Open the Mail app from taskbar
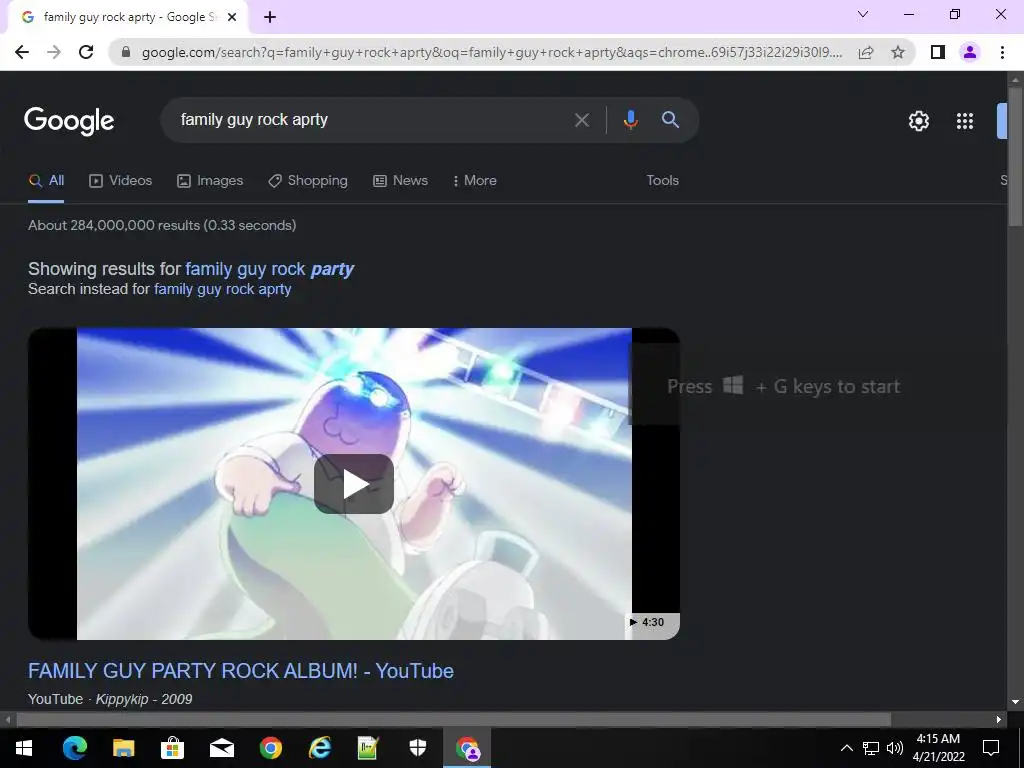 [x=221, y=748]
